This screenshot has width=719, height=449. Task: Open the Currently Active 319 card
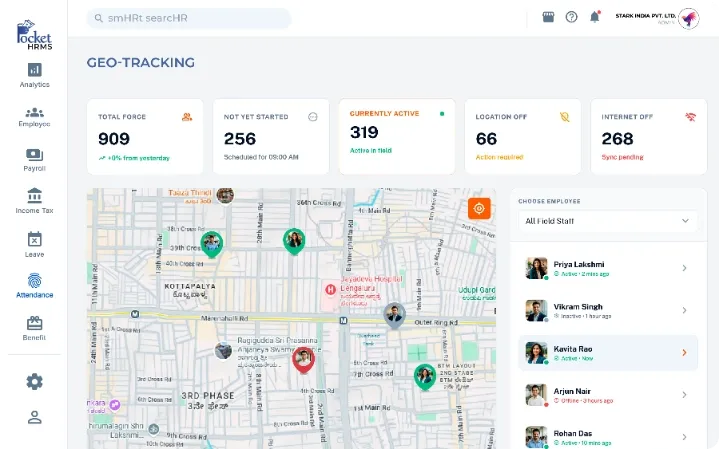tap(397, 137)
